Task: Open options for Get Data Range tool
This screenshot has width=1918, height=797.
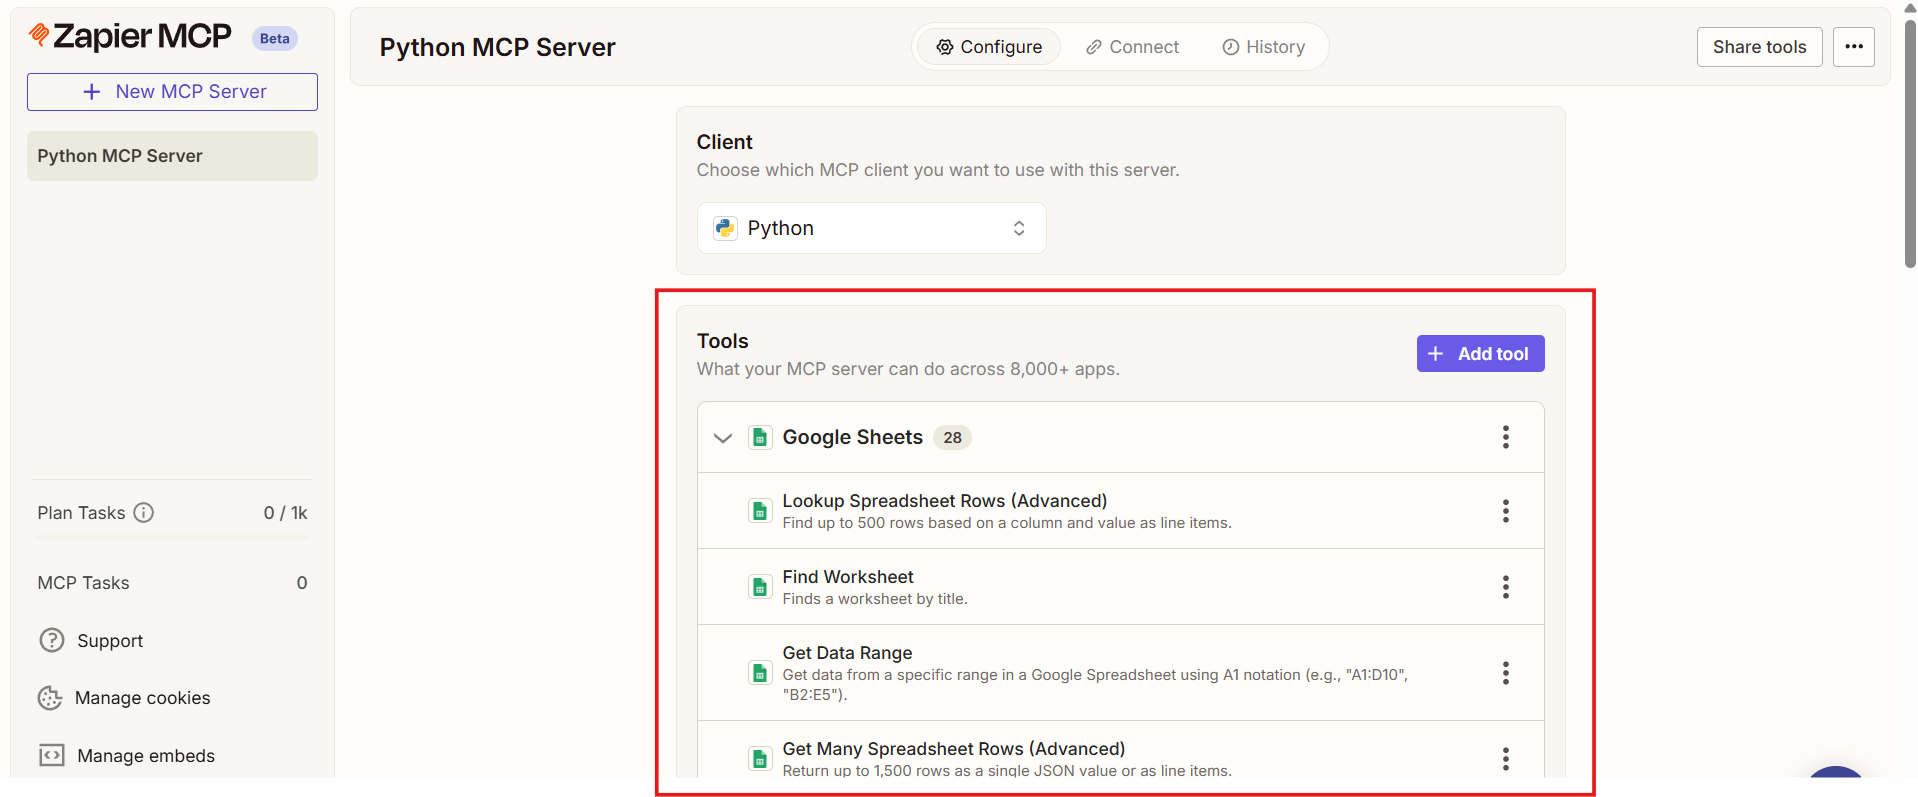Action: pos(1505,673)
